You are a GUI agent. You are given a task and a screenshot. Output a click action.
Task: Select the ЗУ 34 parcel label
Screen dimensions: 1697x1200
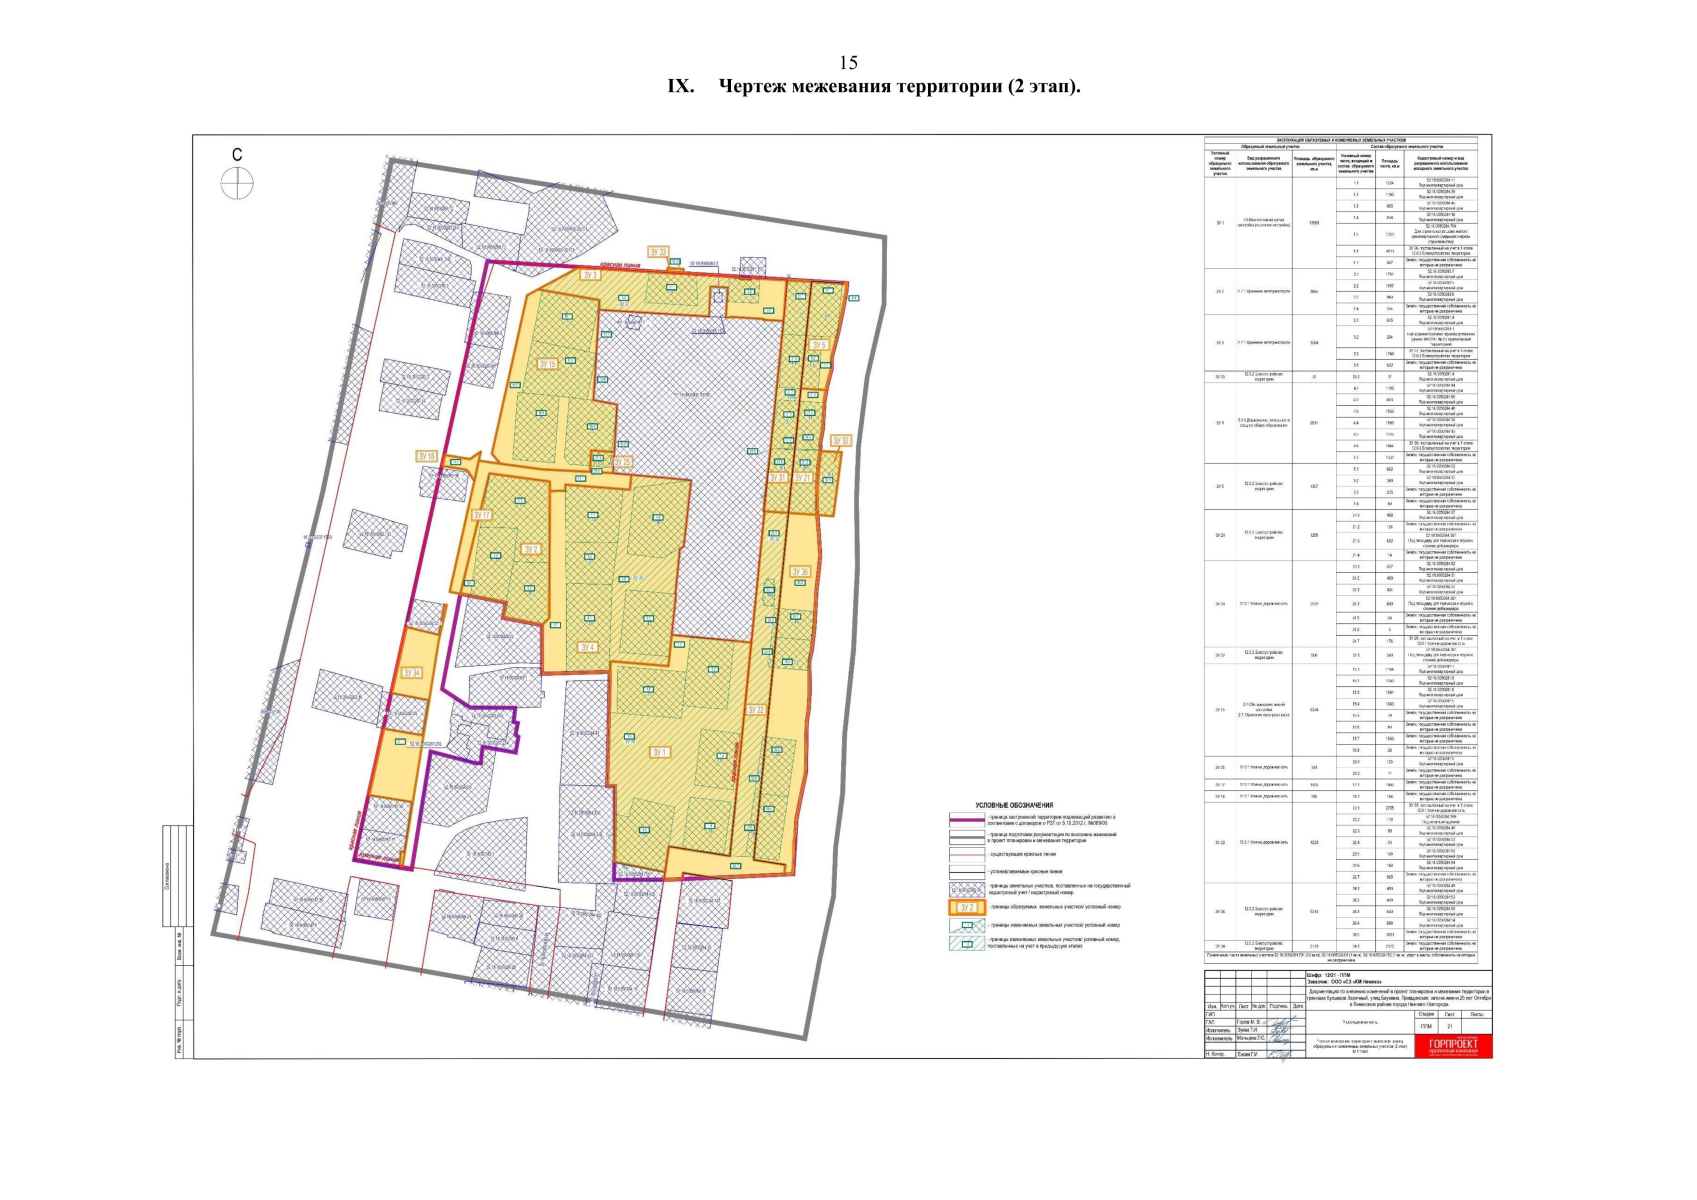tap(411, 673)
